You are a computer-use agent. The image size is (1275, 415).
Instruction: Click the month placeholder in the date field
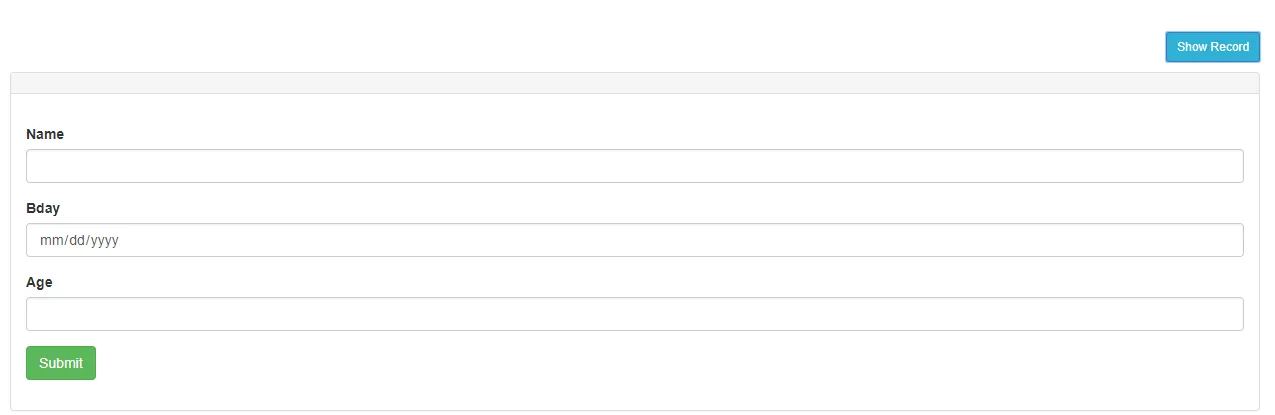click(50, 240)
